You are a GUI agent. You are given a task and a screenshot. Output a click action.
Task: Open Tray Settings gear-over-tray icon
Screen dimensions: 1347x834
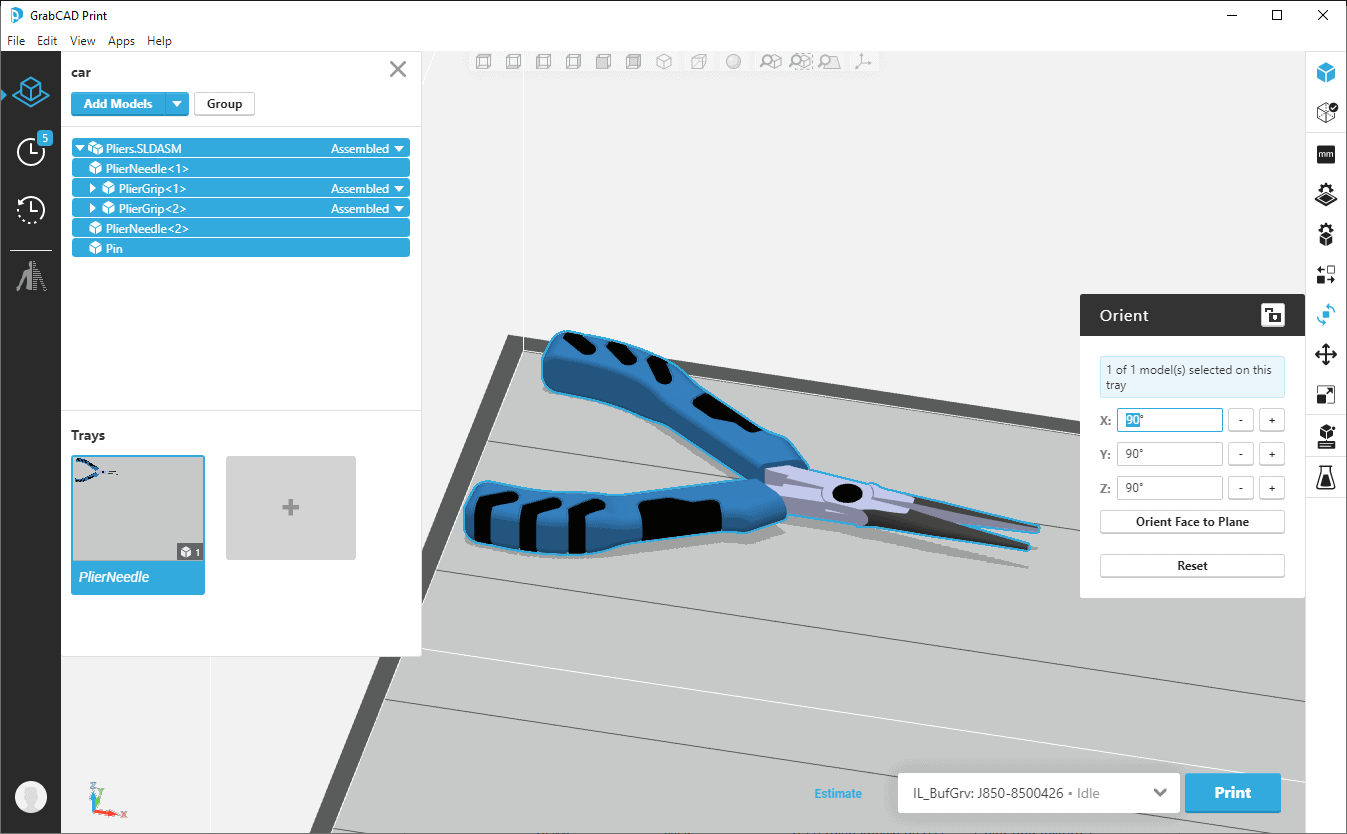[1326, 194]
